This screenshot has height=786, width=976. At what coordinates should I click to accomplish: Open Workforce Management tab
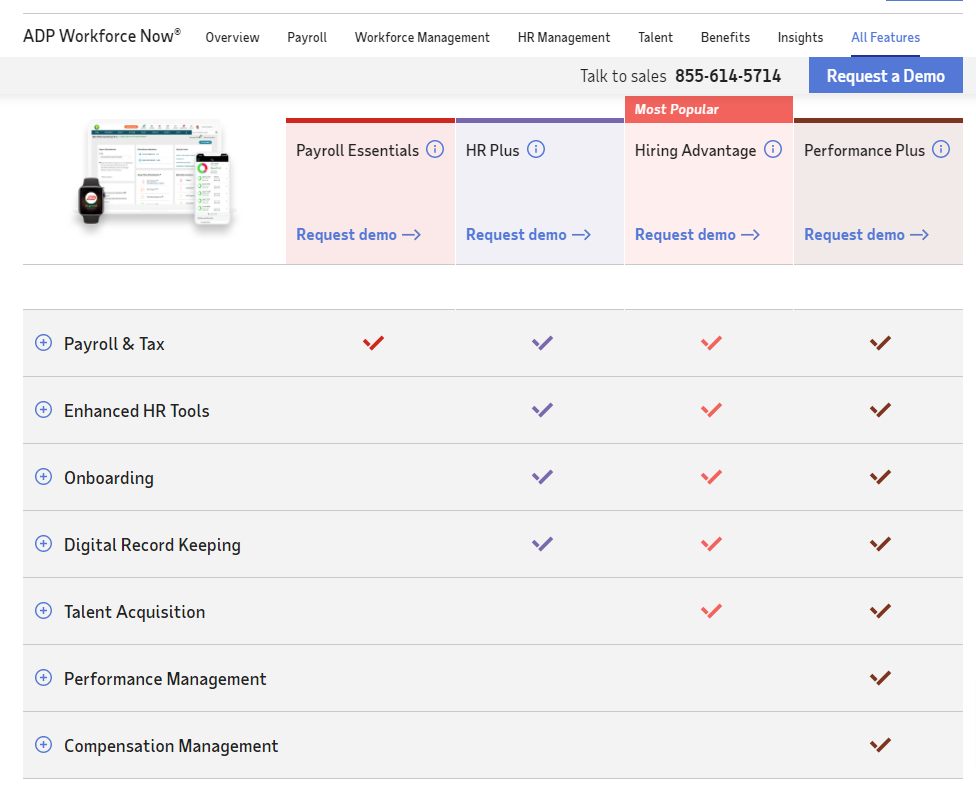pyautogui.click(x=422, y=37)
